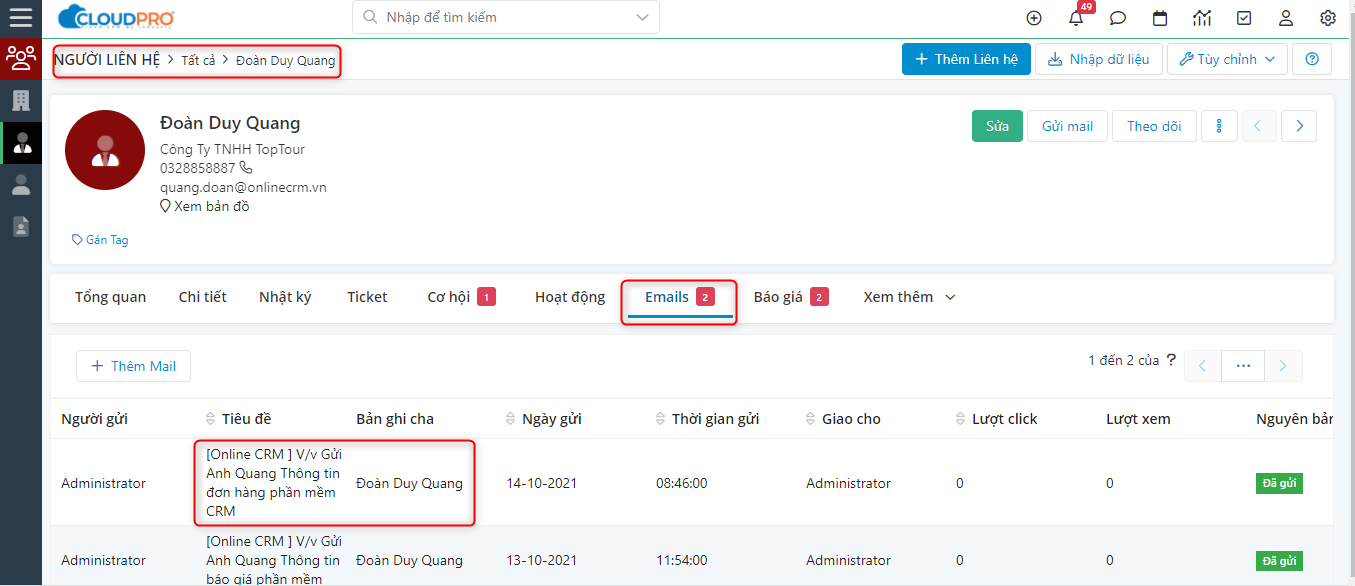Expand the Tùy chỉnh dropdown

click(1227, 59)
